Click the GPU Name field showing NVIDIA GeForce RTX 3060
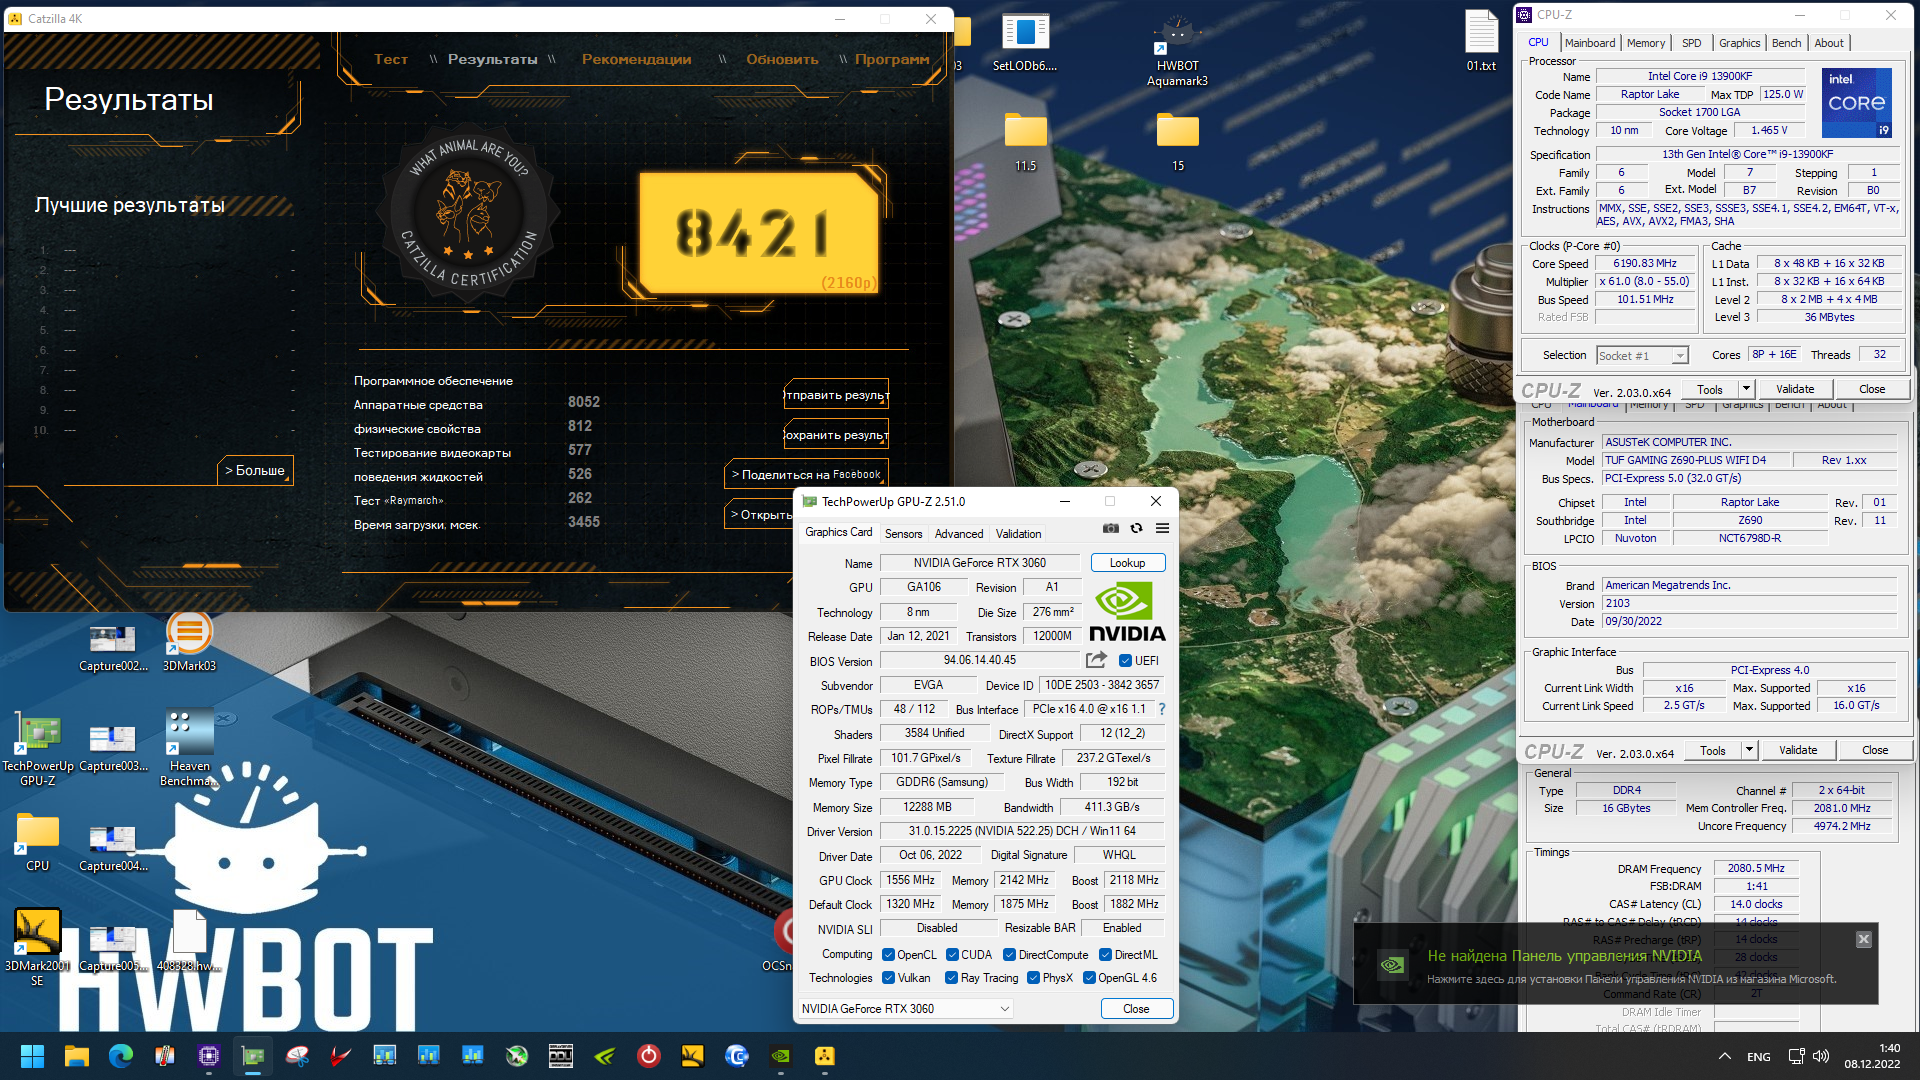 [979, 563]
